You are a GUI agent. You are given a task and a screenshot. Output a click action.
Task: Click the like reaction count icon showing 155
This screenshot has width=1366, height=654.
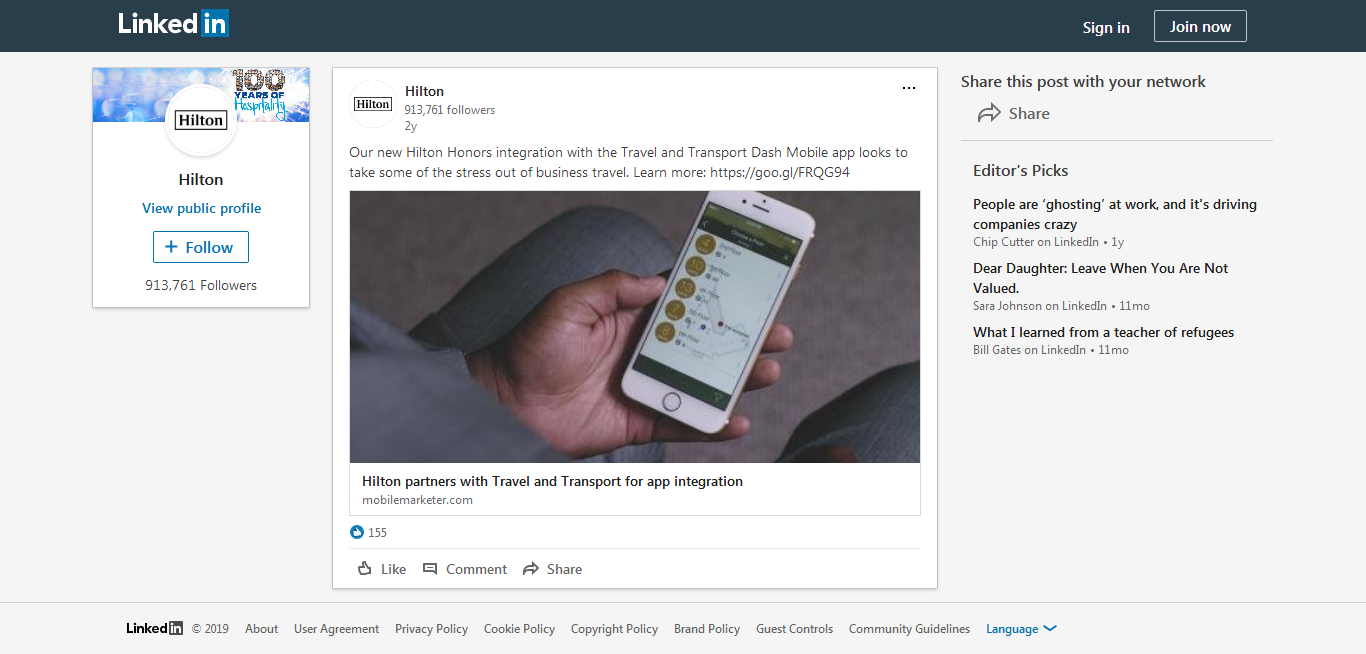(x=357, y=532)
